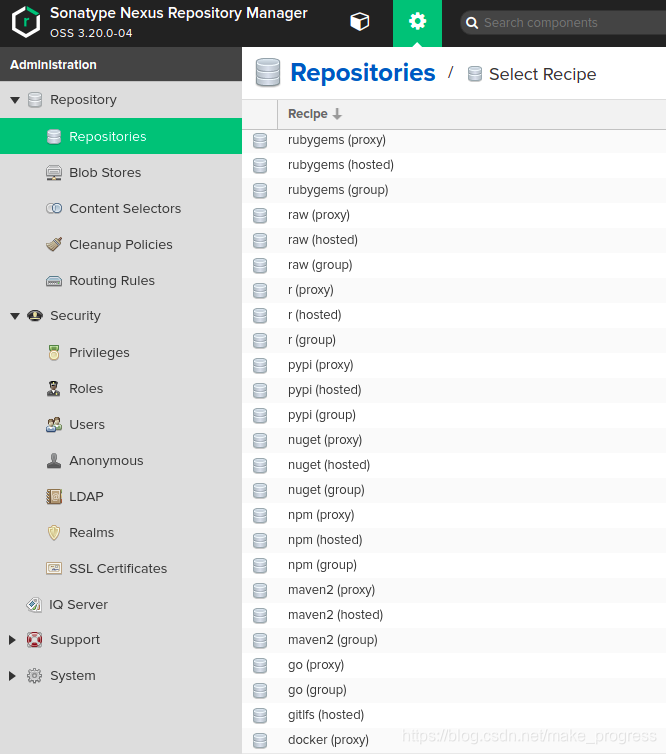Open the Browse cube icon
Viewport: 666px width, 754px height.
click(x=359, y=22)
